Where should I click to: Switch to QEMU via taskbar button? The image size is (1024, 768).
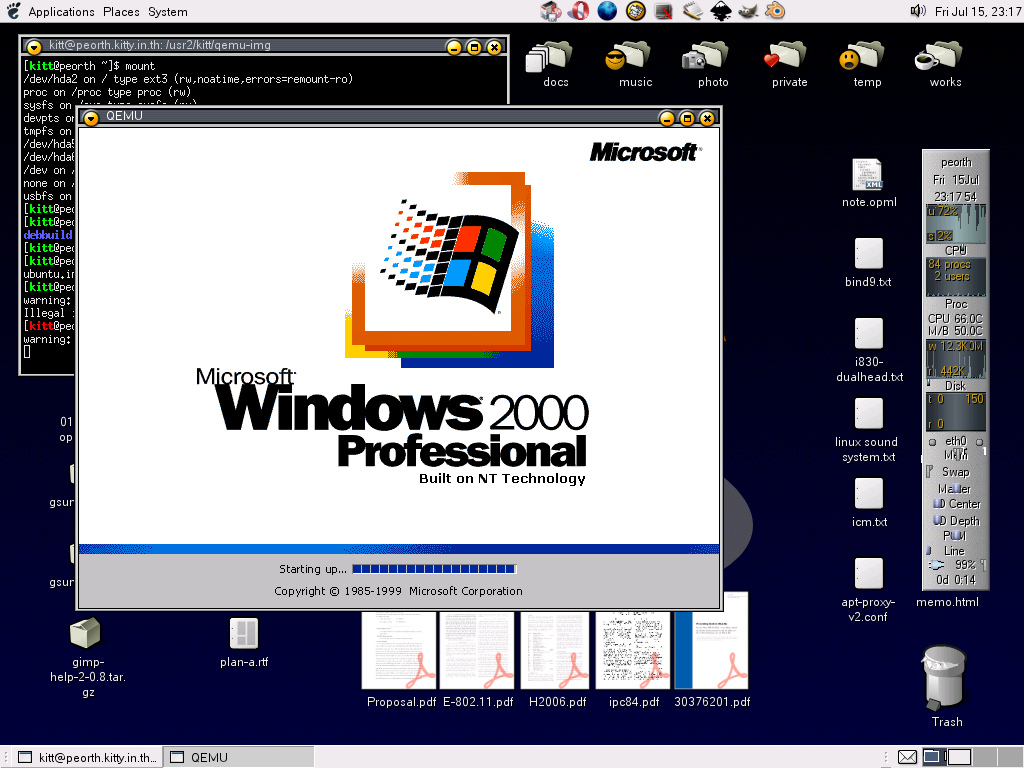click(238, 758)
